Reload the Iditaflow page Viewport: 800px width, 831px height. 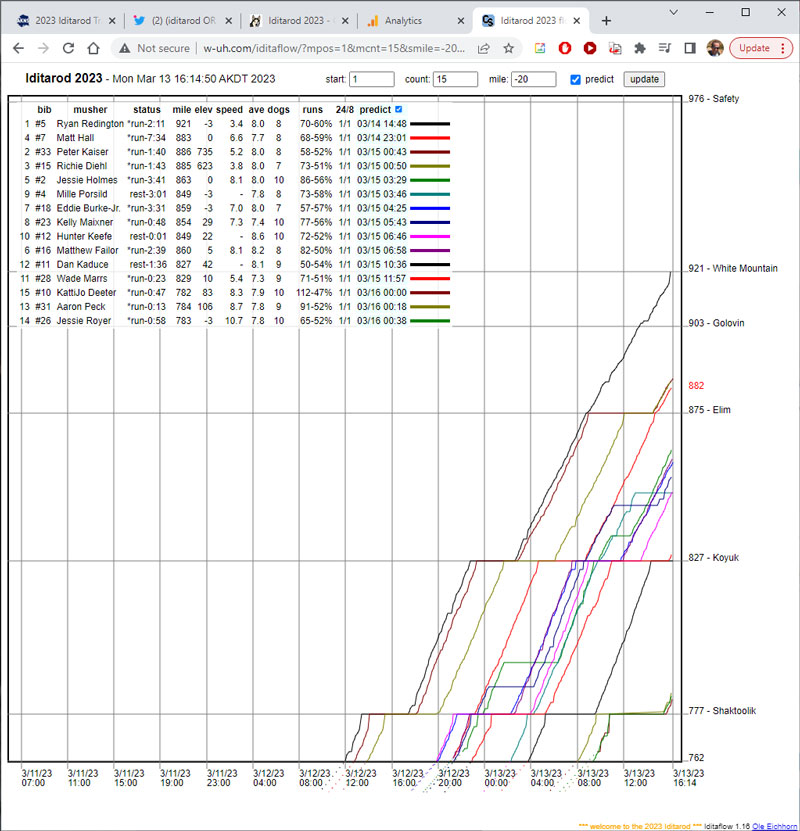[68, 48]
